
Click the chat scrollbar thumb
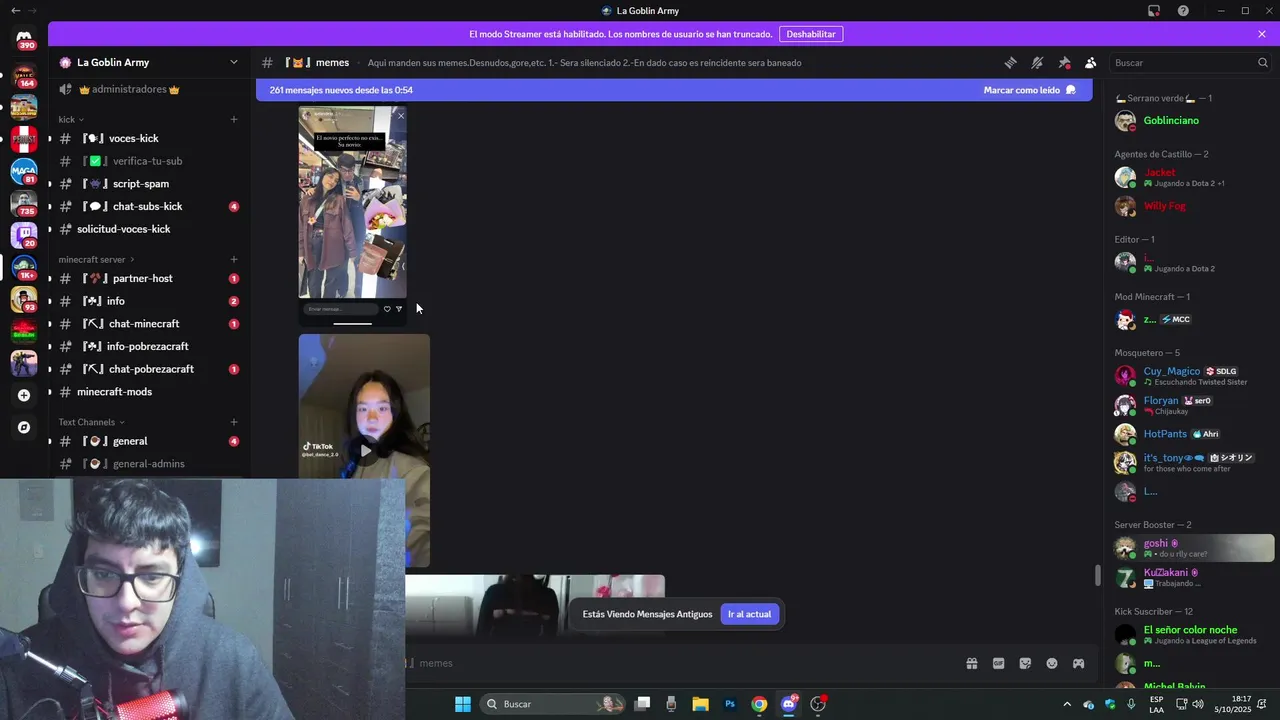click(x=1097, y=576)
